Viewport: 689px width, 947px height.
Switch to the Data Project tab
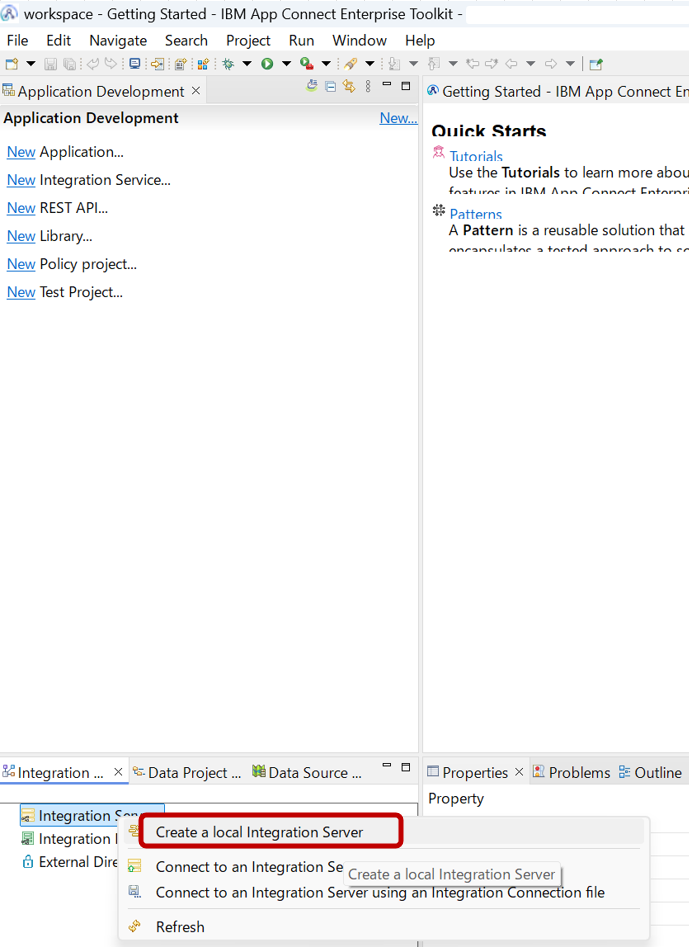pyautogui.click(x=187, y=772)
